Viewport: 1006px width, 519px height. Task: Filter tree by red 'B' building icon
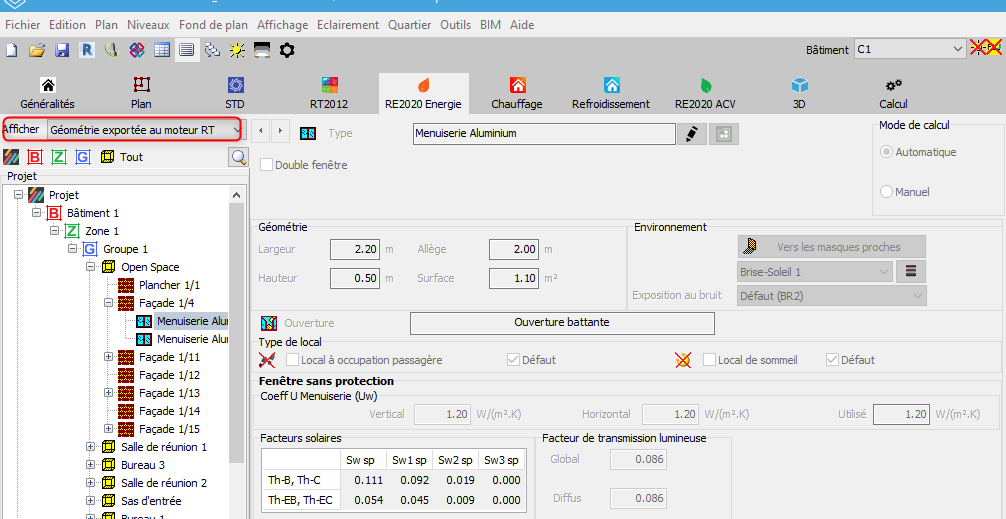(x=35, y=157)
